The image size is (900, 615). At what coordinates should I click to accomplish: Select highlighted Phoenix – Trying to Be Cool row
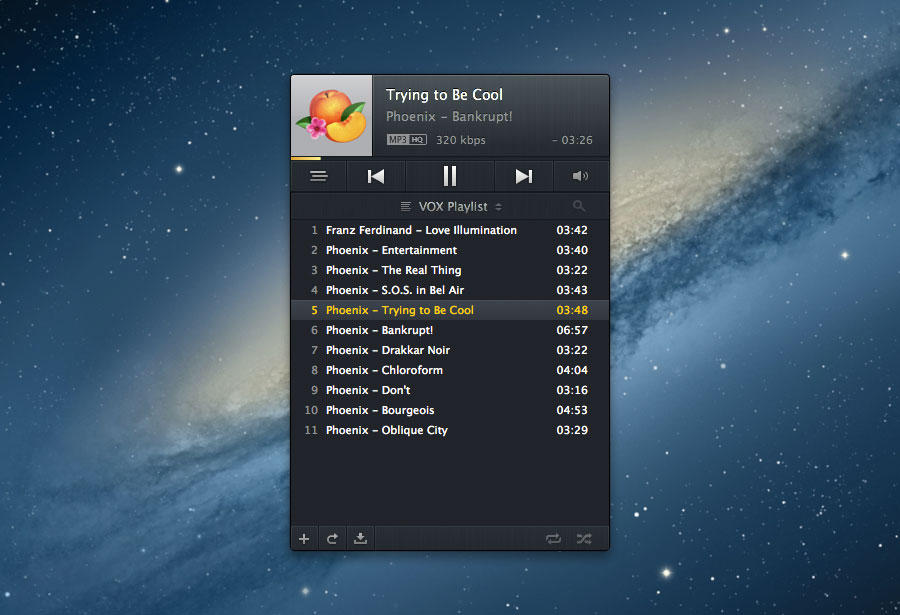(450, 310)
